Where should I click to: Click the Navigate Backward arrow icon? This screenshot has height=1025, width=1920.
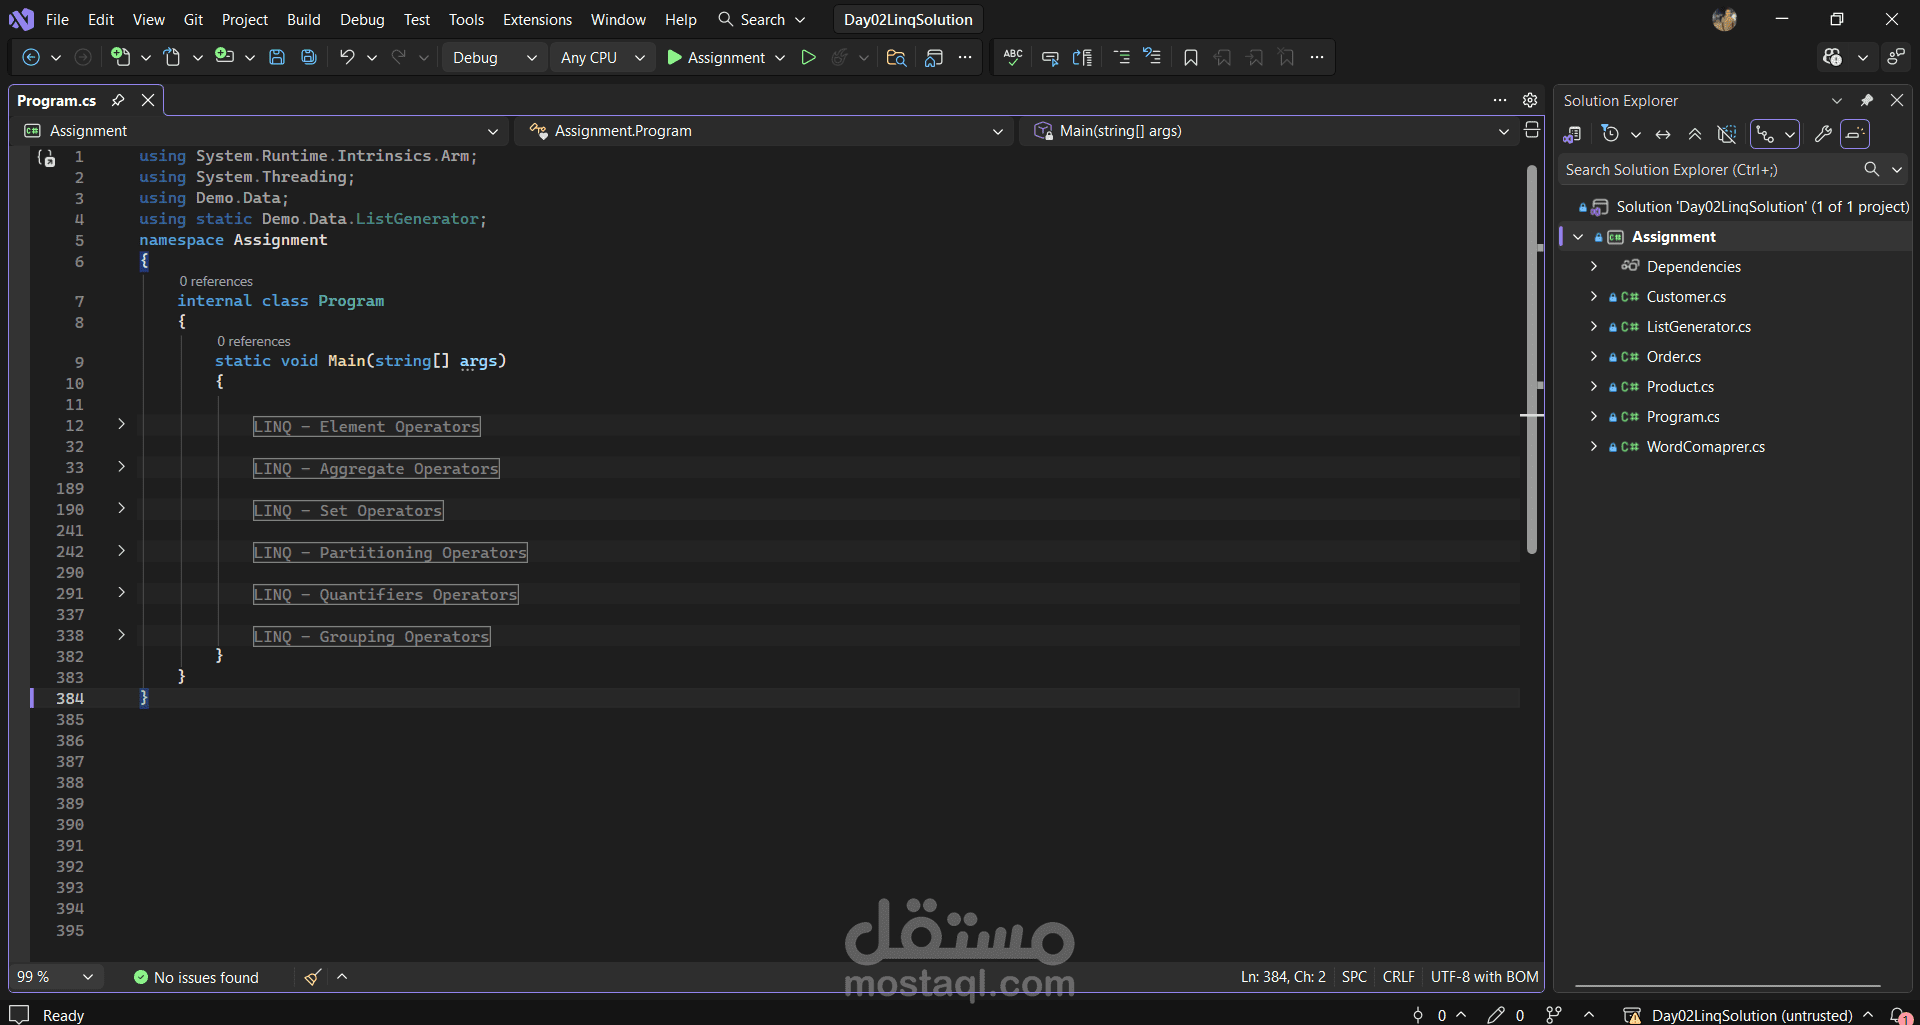click(x=31, y=58)
